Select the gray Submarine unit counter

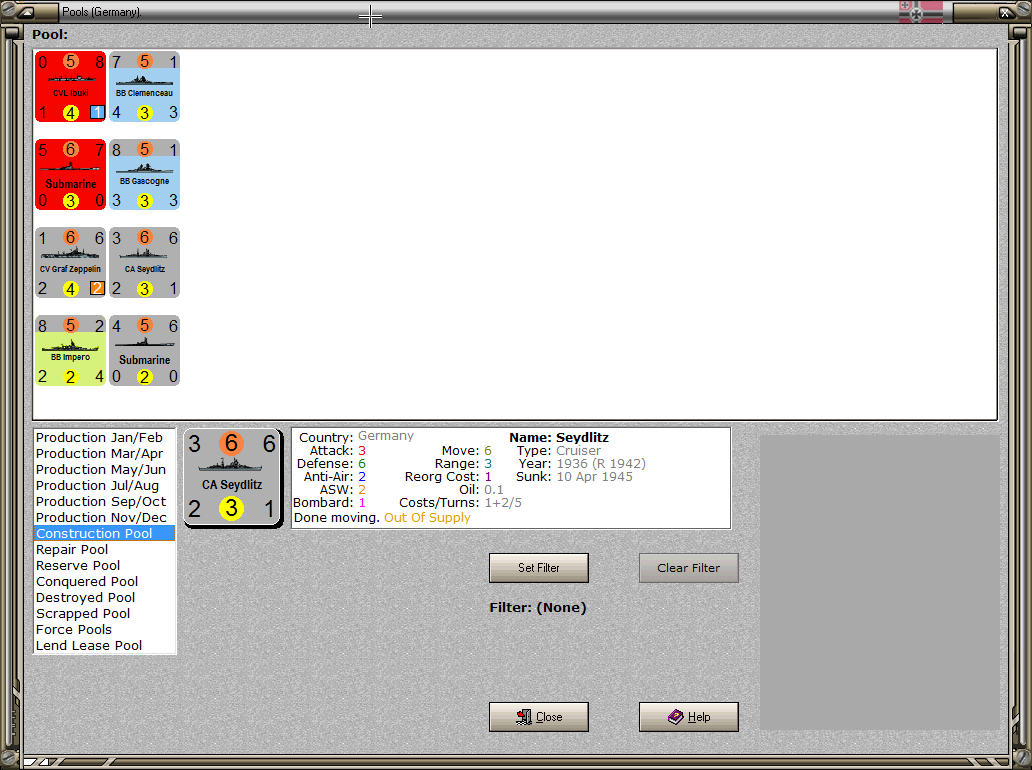point(144,351)
